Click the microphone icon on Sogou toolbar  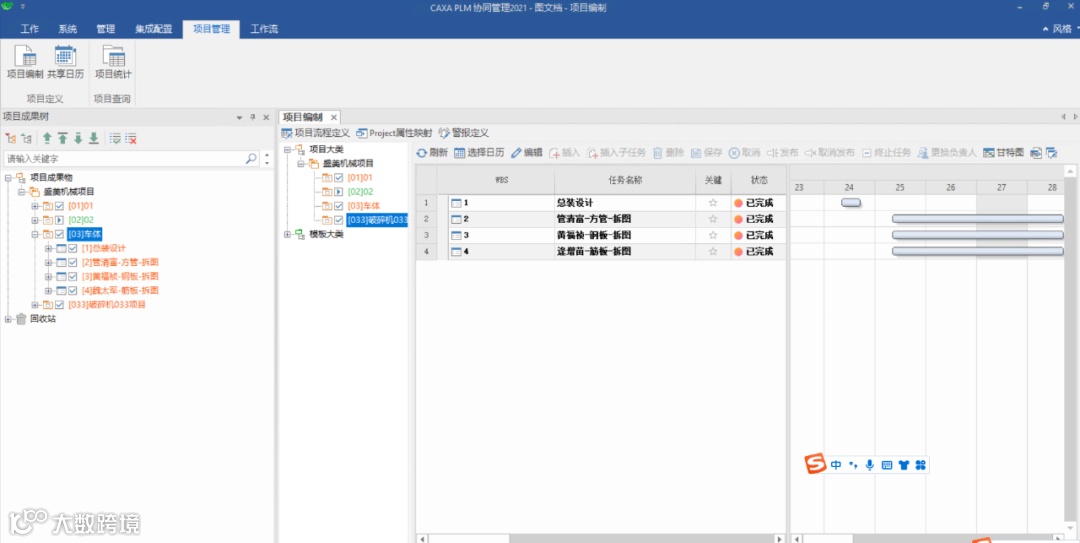click(870, 465)
